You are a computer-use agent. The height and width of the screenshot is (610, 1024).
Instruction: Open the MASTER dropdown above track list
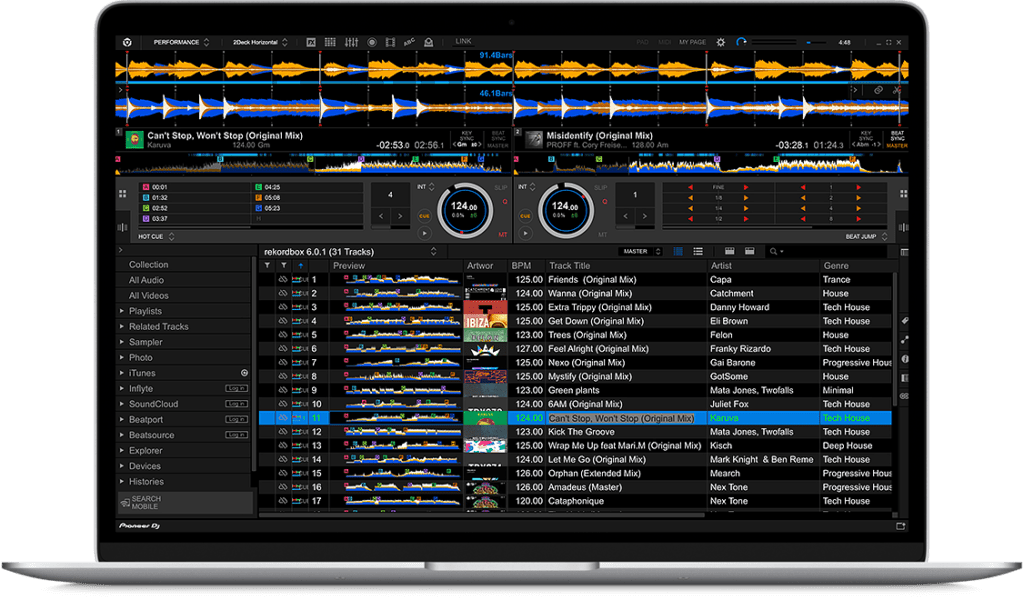click(x=640, y=251)
